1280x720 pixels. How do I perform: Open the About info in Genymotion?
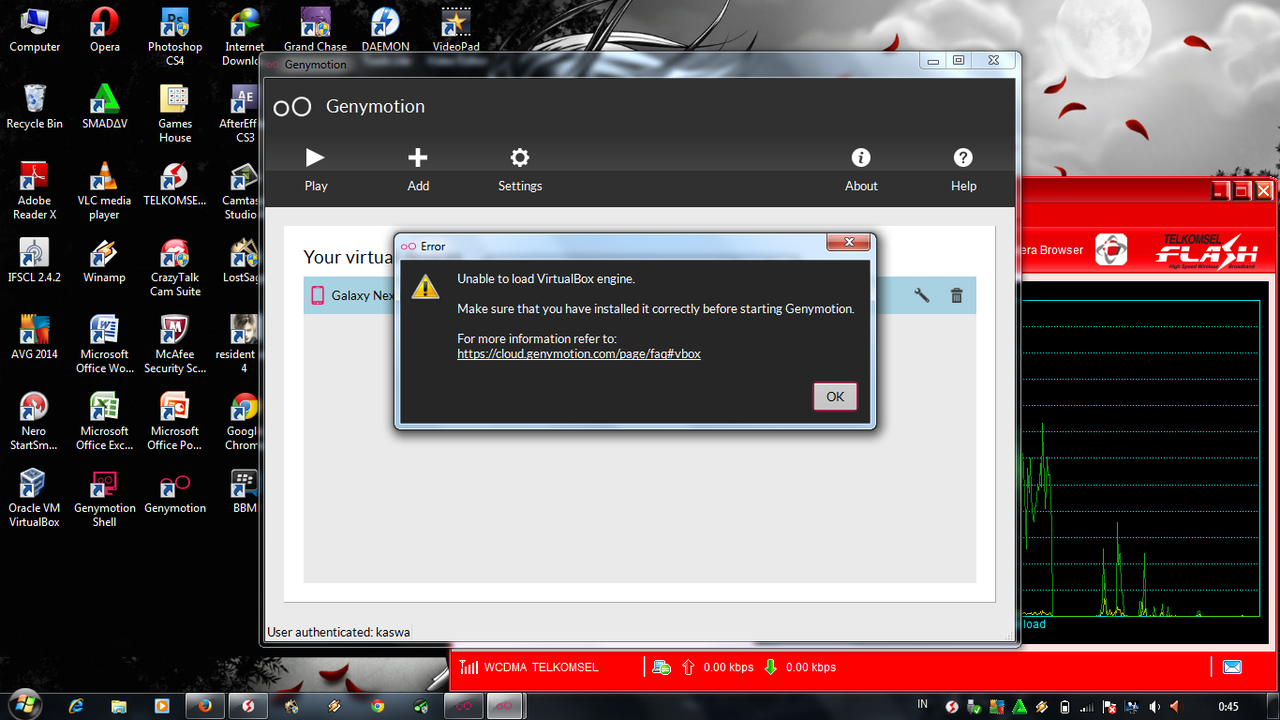pyautogui.click(x=861, y=158)
